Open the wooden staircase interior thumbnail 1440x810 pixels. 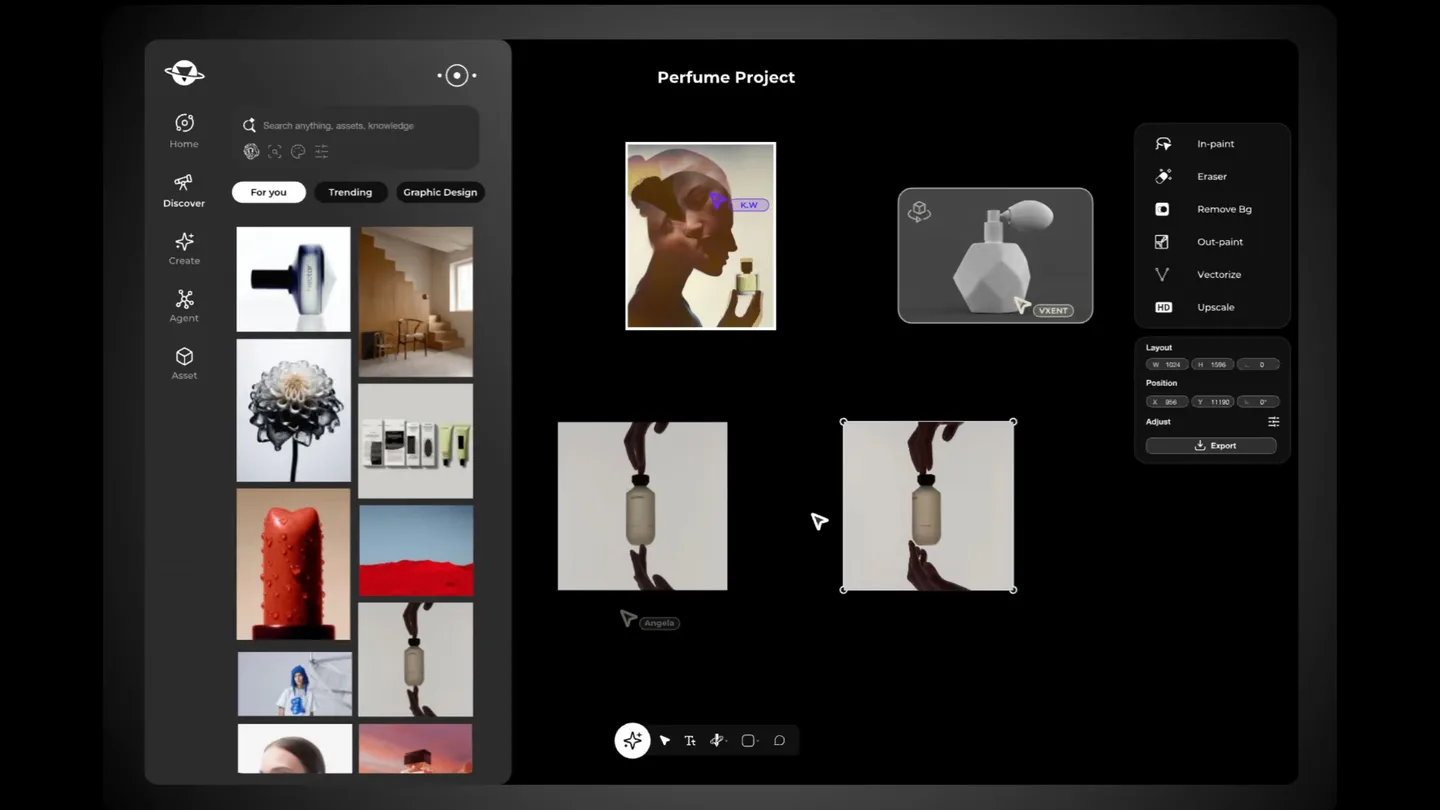tap(416, 302)
